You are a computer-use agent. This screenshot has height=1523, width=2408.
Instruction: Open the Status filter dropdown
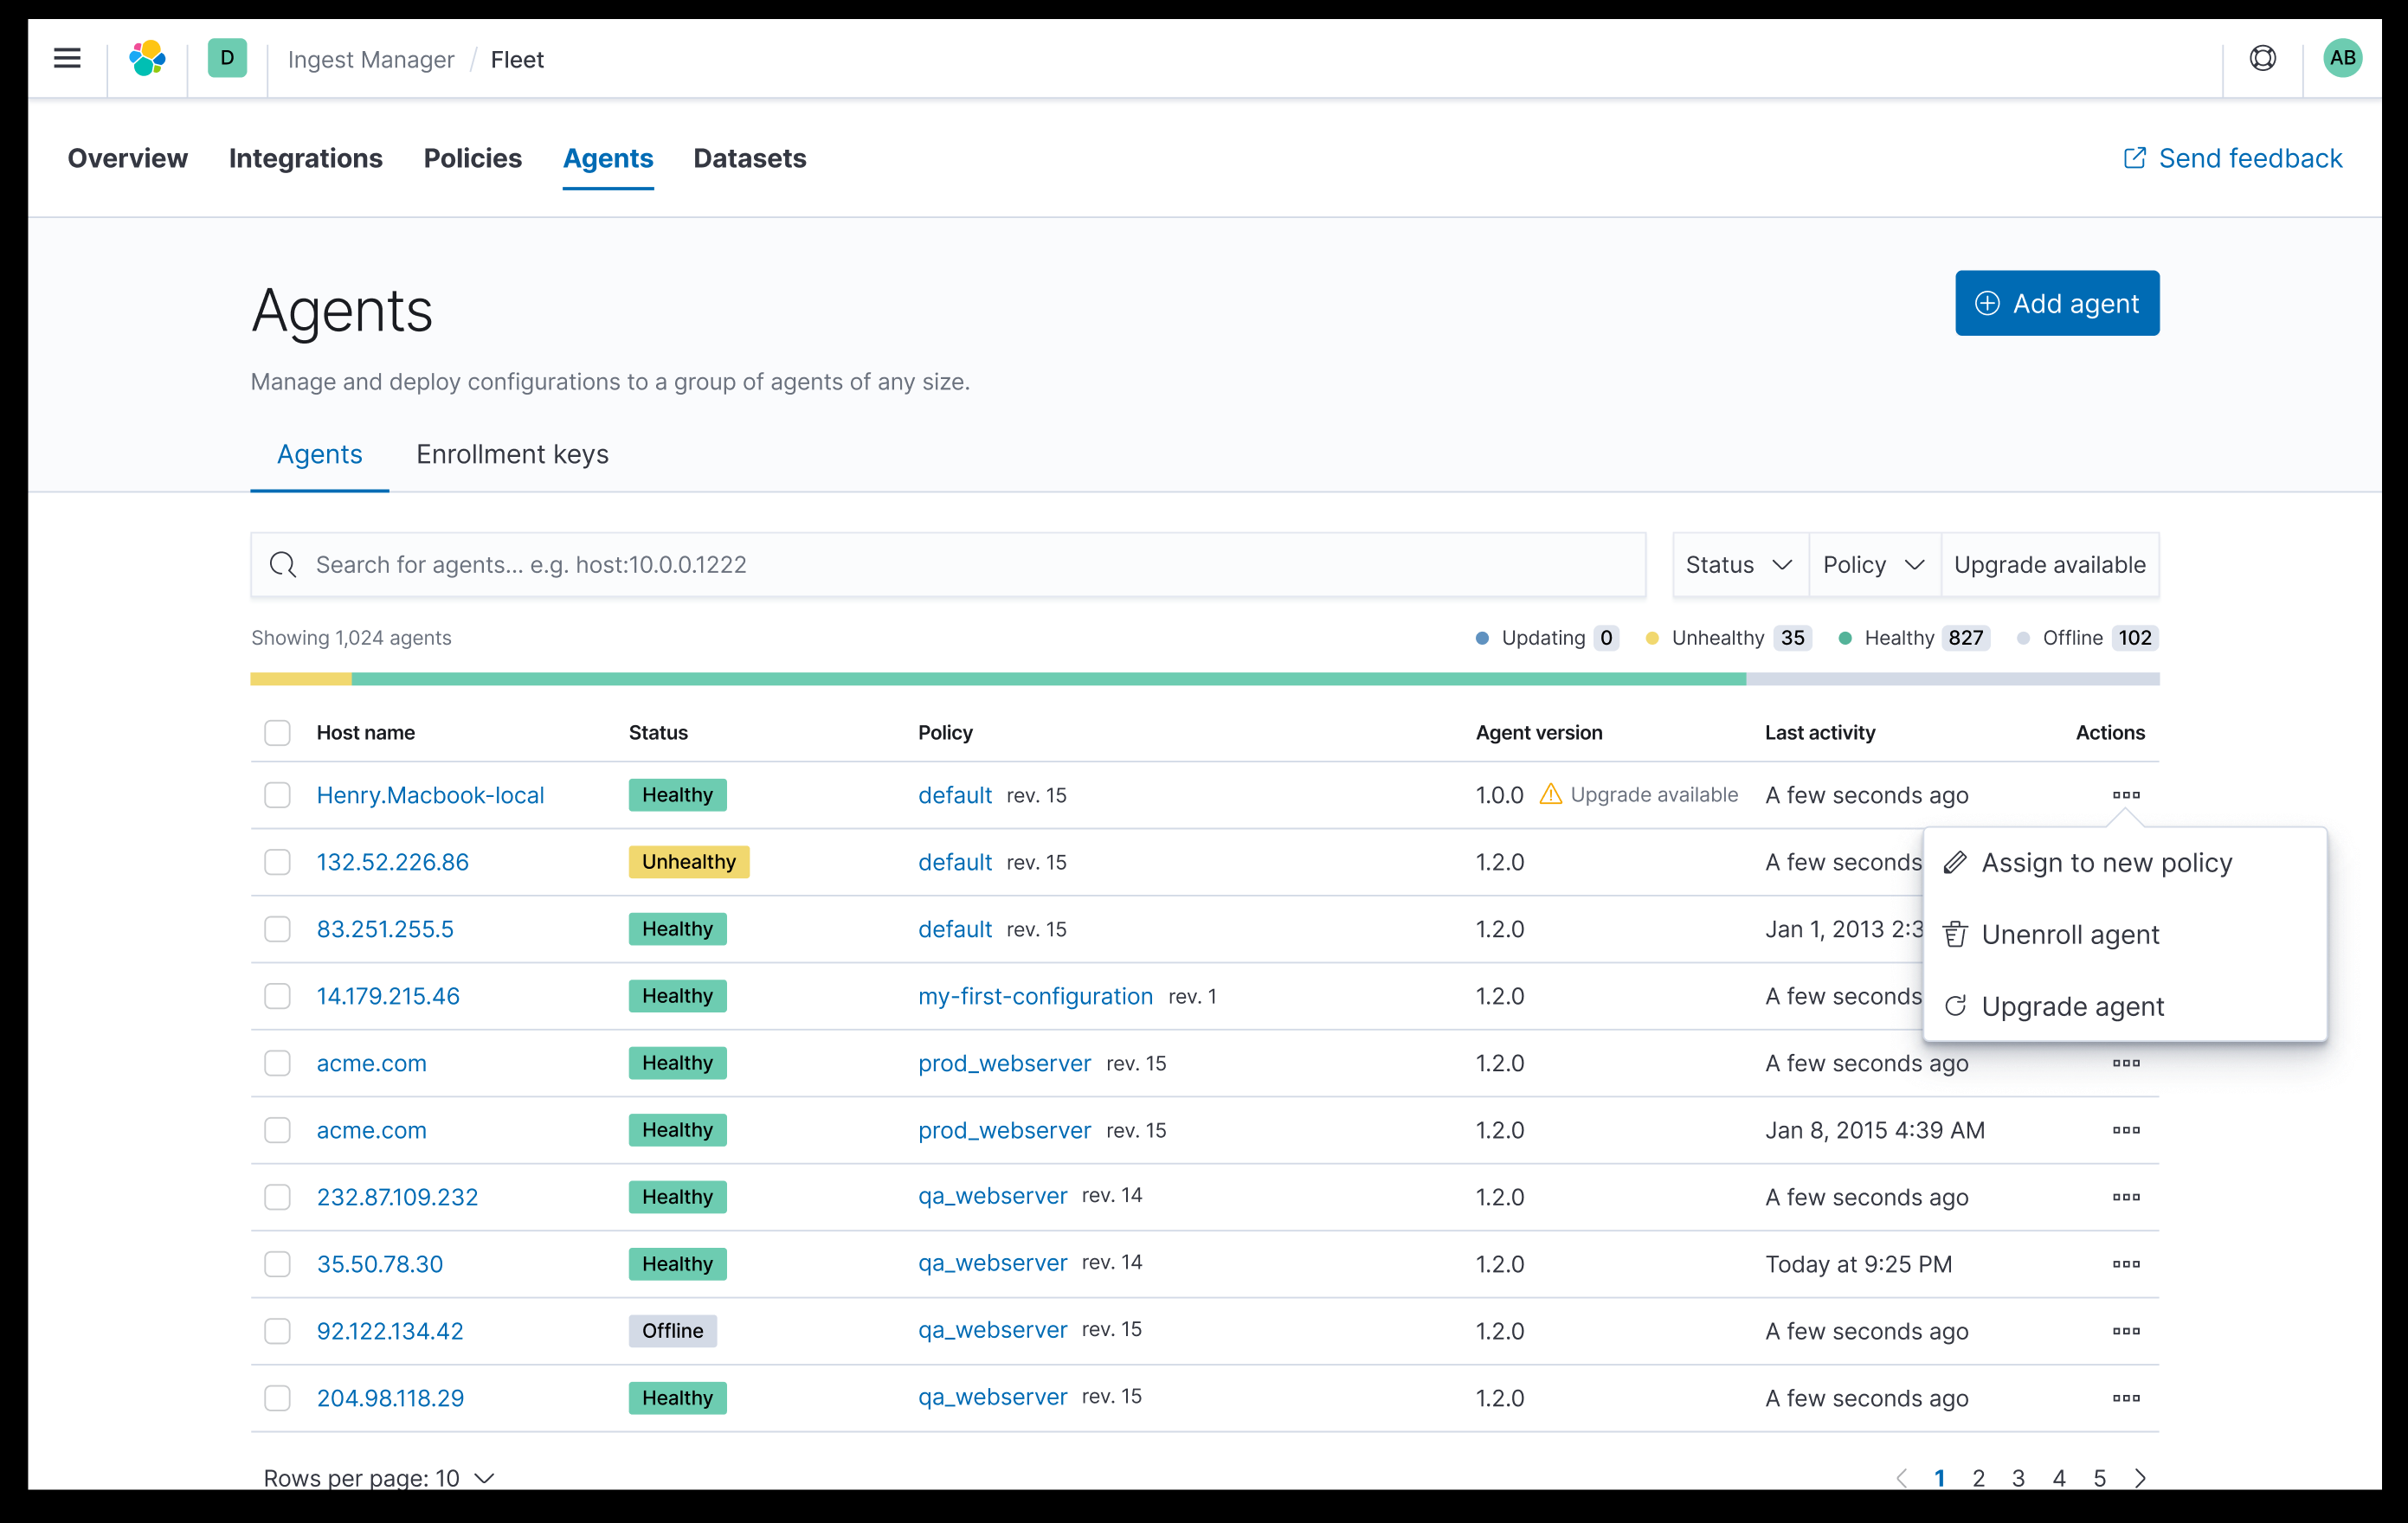pyautogui.click(x=1739, y=564)
